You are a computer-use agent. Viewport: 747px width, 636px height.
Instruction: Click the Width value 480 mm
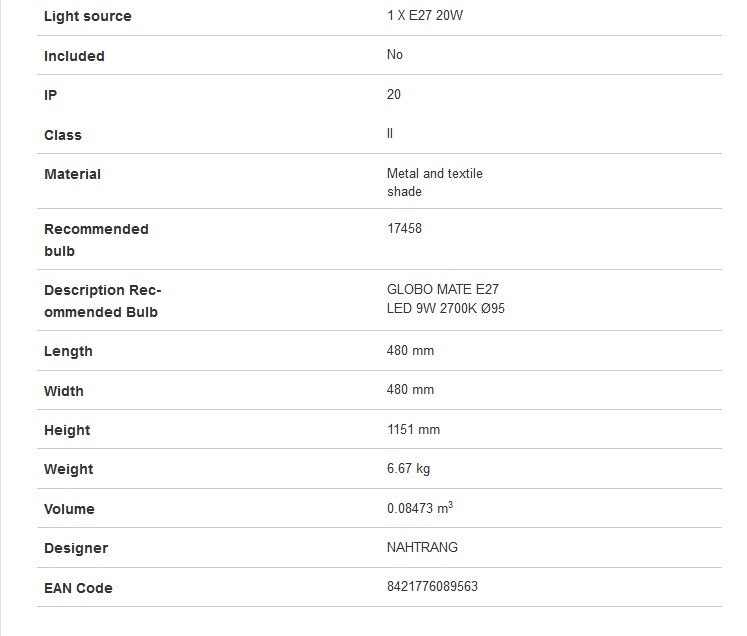pyautogui.click(x=410, y=390)
